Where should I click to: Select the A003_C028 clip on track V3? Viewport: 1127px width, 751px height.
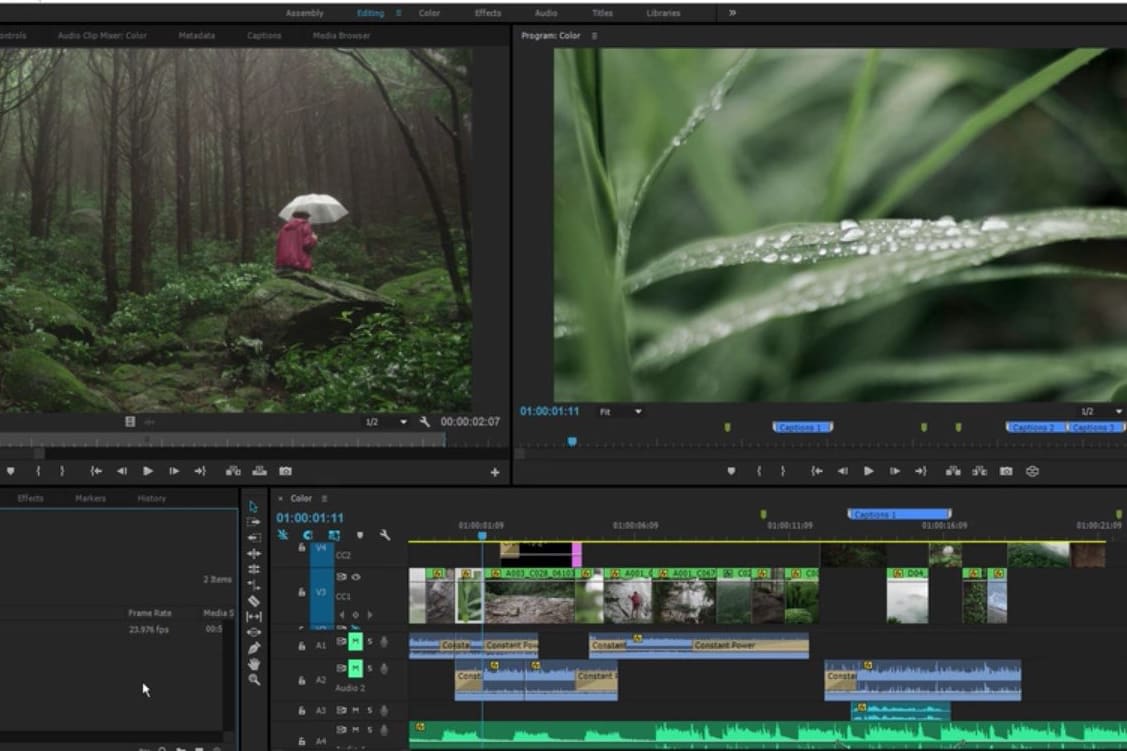(x=530, y=601)
